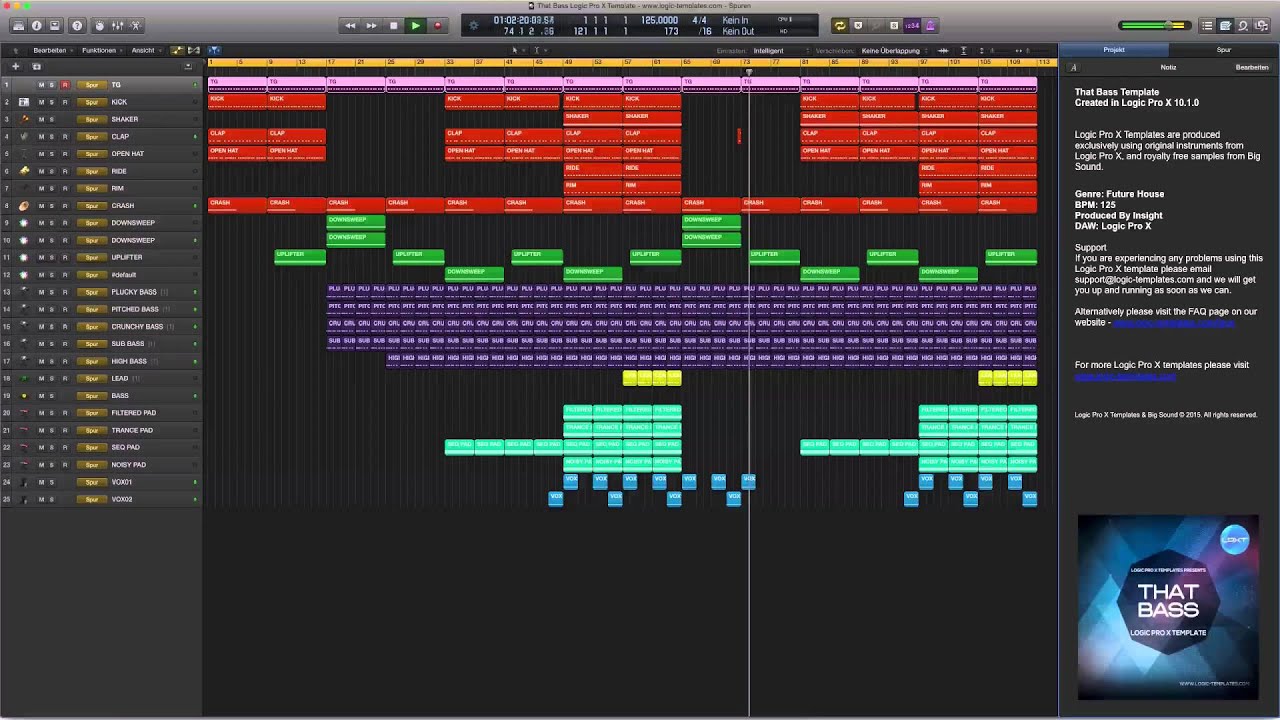The width and height of the screenshot is (1280, 720).
Task: Open the Media Browser icon
Action: coord(1261,25)
